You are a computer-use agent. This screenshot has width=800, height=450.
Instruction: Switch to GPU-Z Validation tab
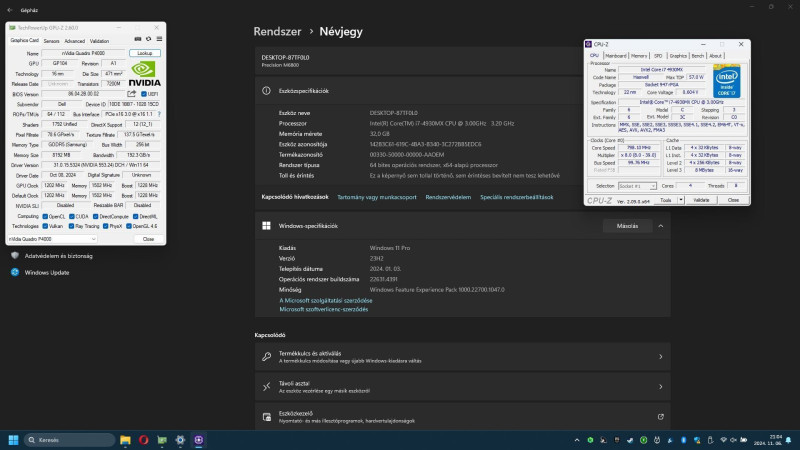(x=99, y=41)
